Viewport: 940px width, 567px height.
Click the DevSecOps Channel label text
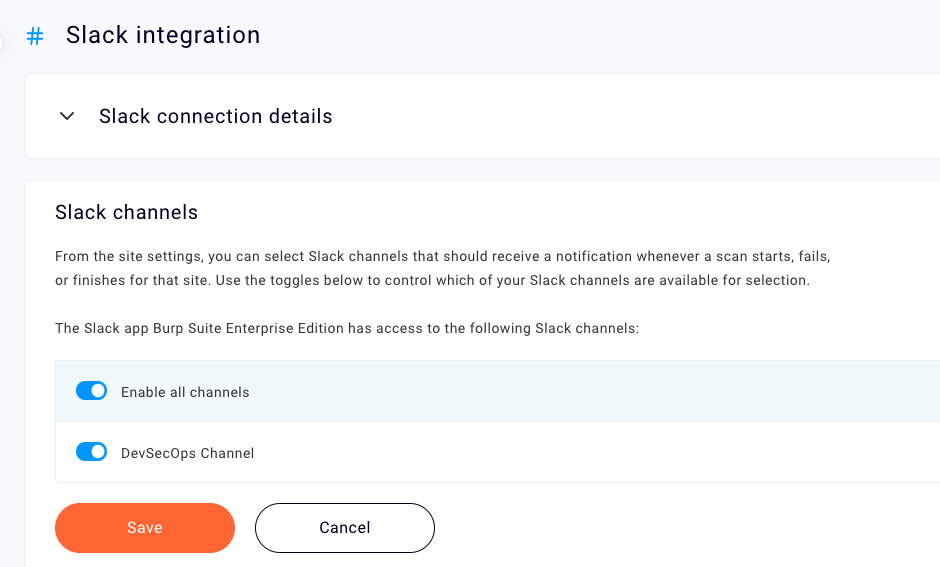[x=187, y=453]
